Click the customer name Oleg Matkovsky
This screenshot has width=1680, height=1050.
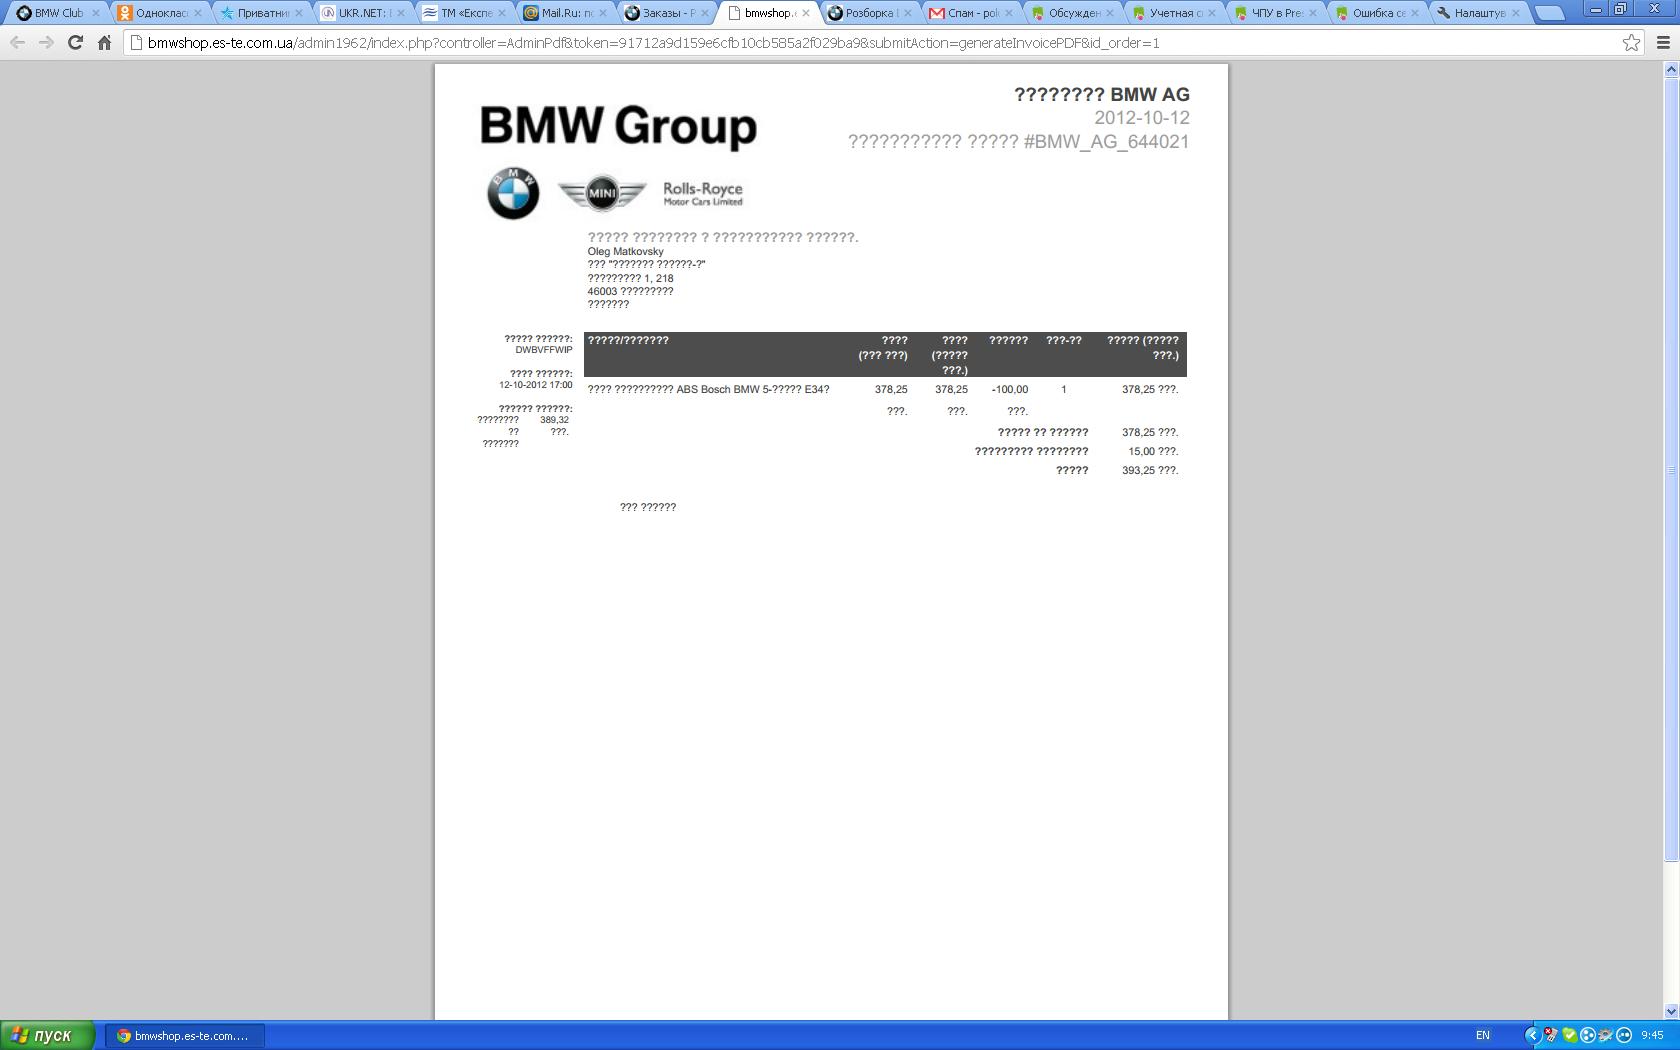626,252
